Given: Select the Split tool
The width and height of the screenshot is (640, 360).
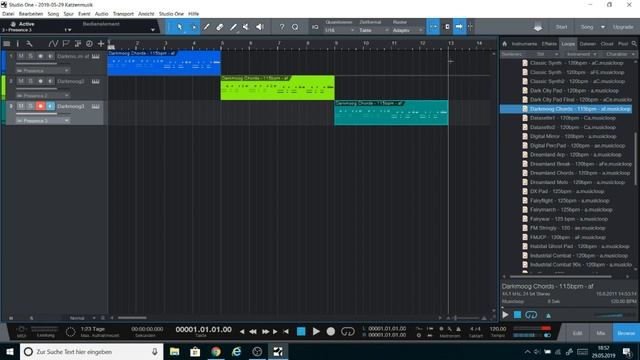Looking at the screenshot, I should [x=207, y=27].
